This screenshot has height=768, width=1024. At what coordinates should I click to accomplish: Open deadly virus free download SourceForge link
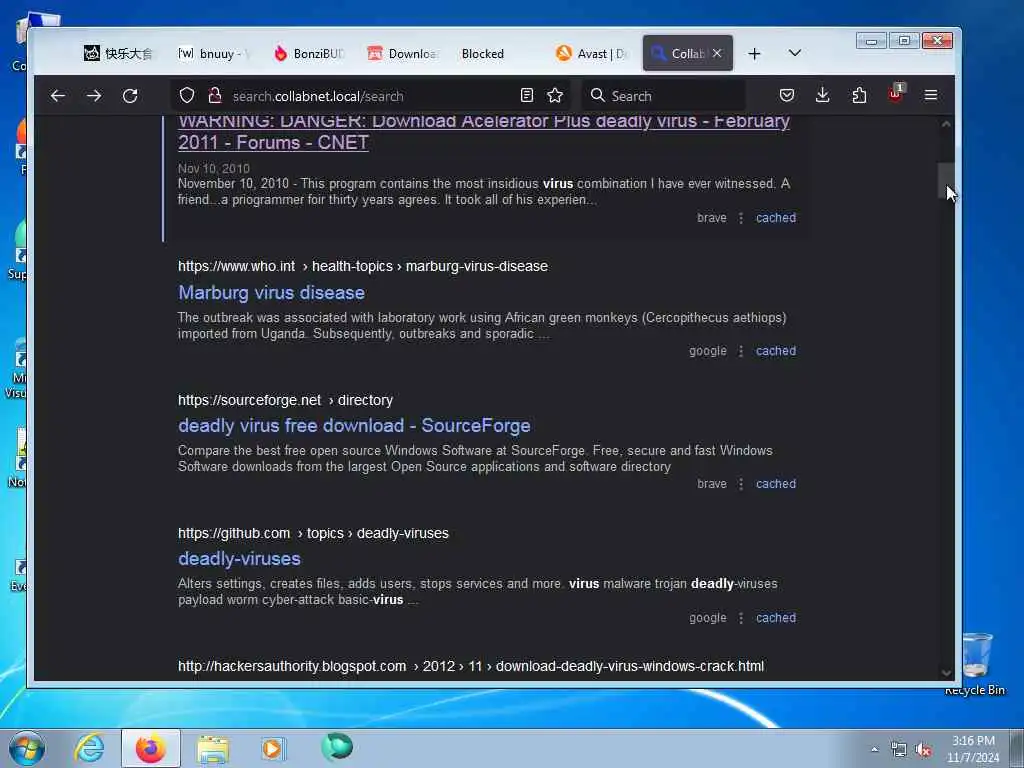click(355, 426)
